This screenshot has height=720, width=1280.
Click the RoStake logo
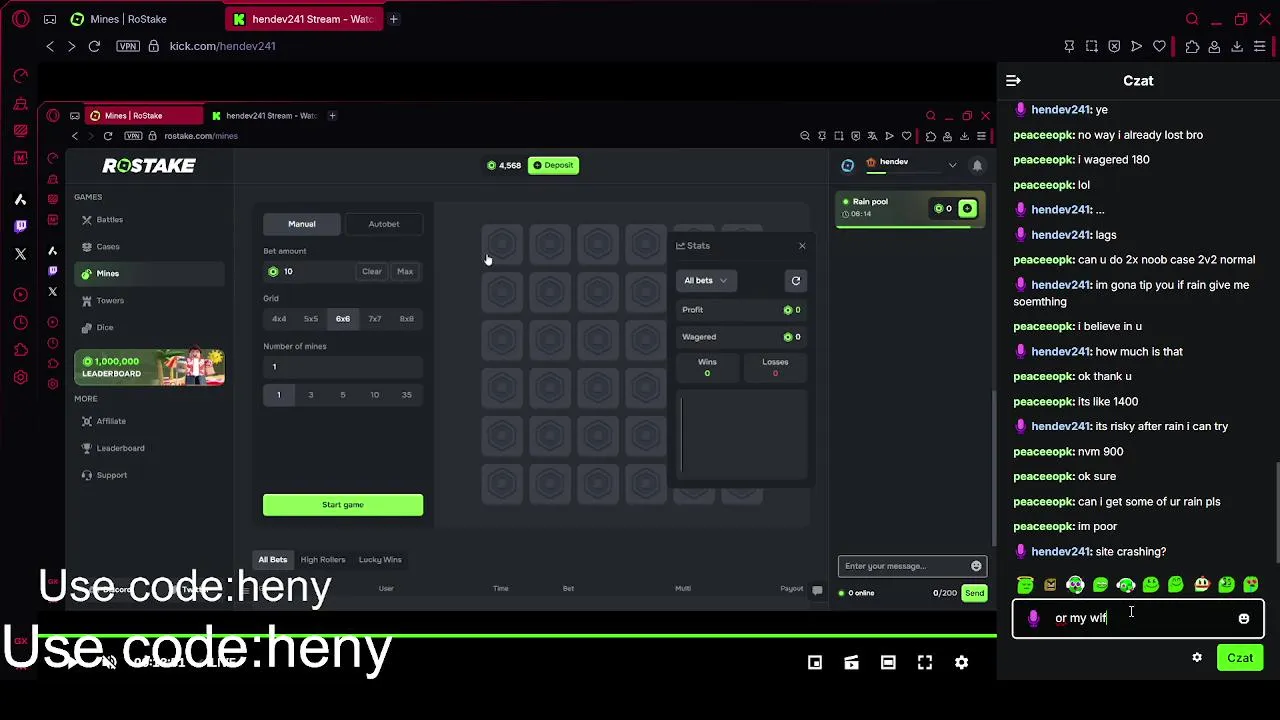point(149,165)
